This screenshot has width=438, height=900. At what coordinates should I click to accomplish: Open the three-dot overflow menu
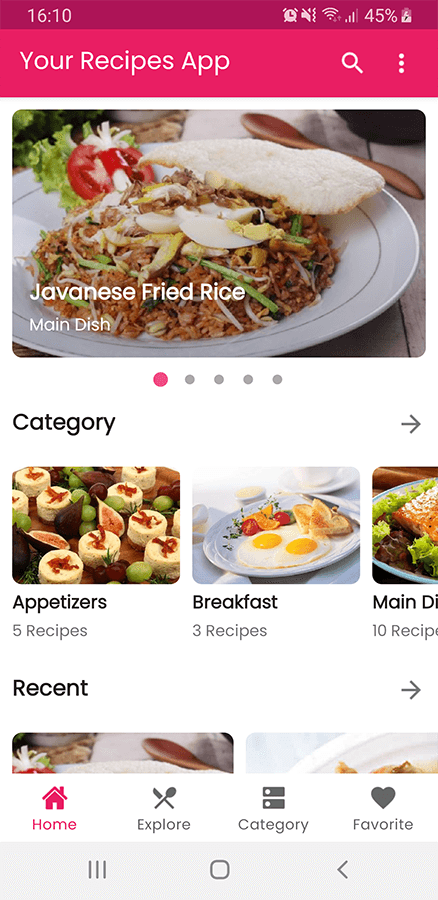[x=401, y=63]
